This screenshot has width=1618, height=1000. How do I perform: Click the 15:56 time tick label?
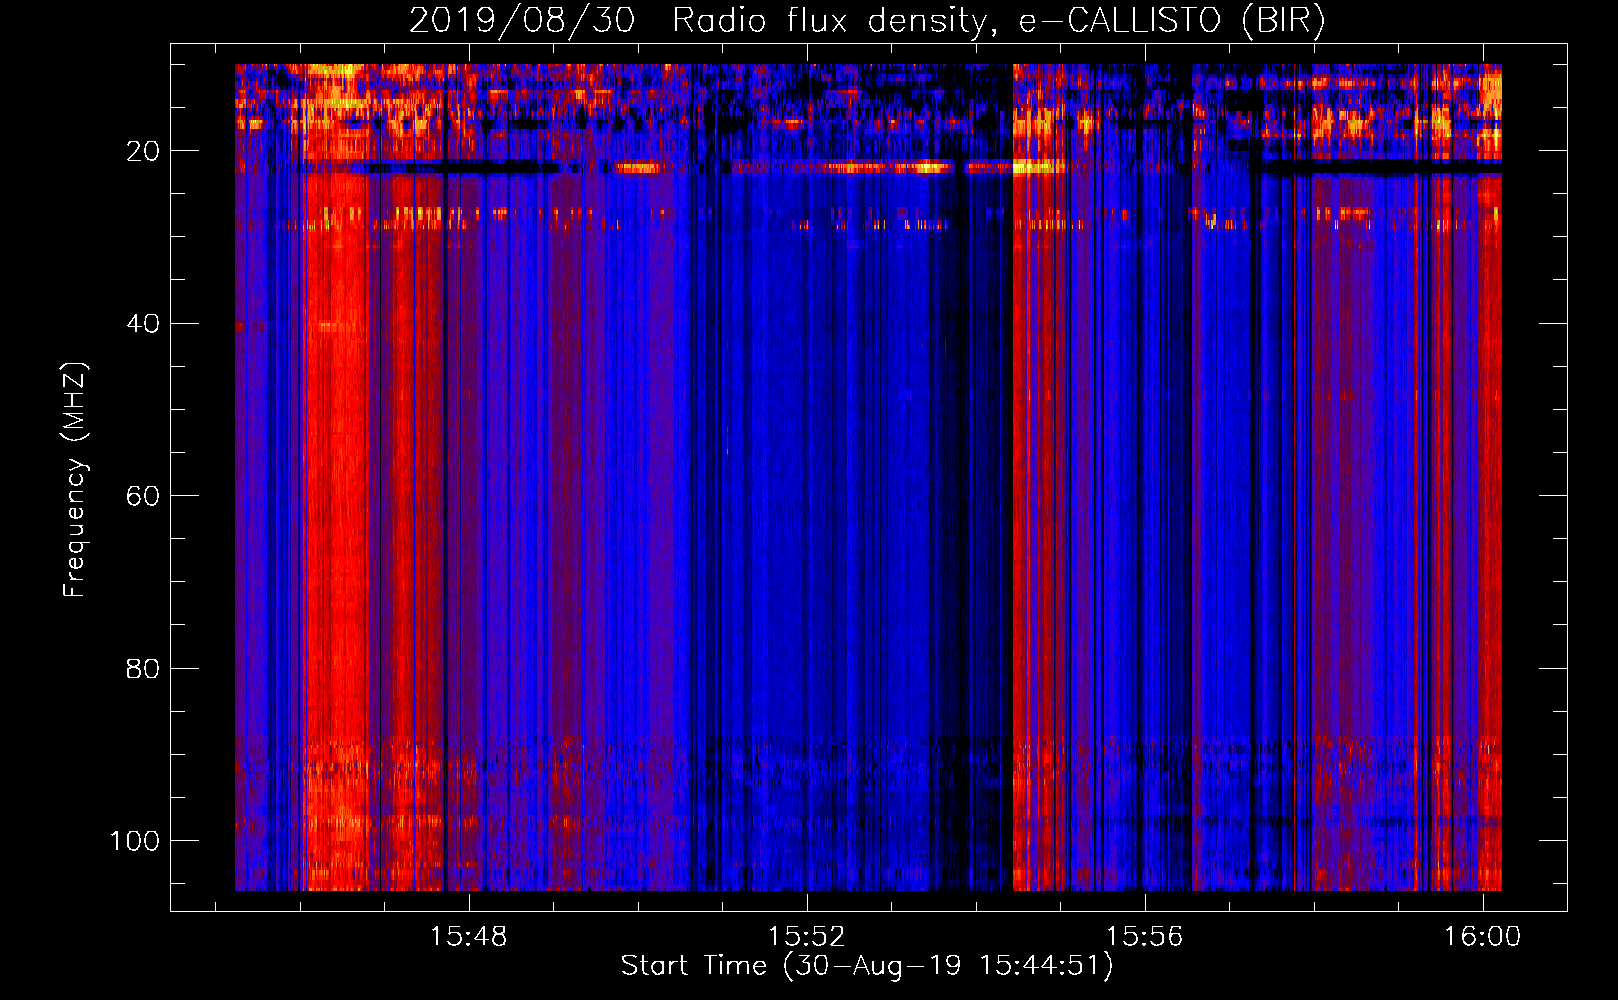(x=1144, y=936)
